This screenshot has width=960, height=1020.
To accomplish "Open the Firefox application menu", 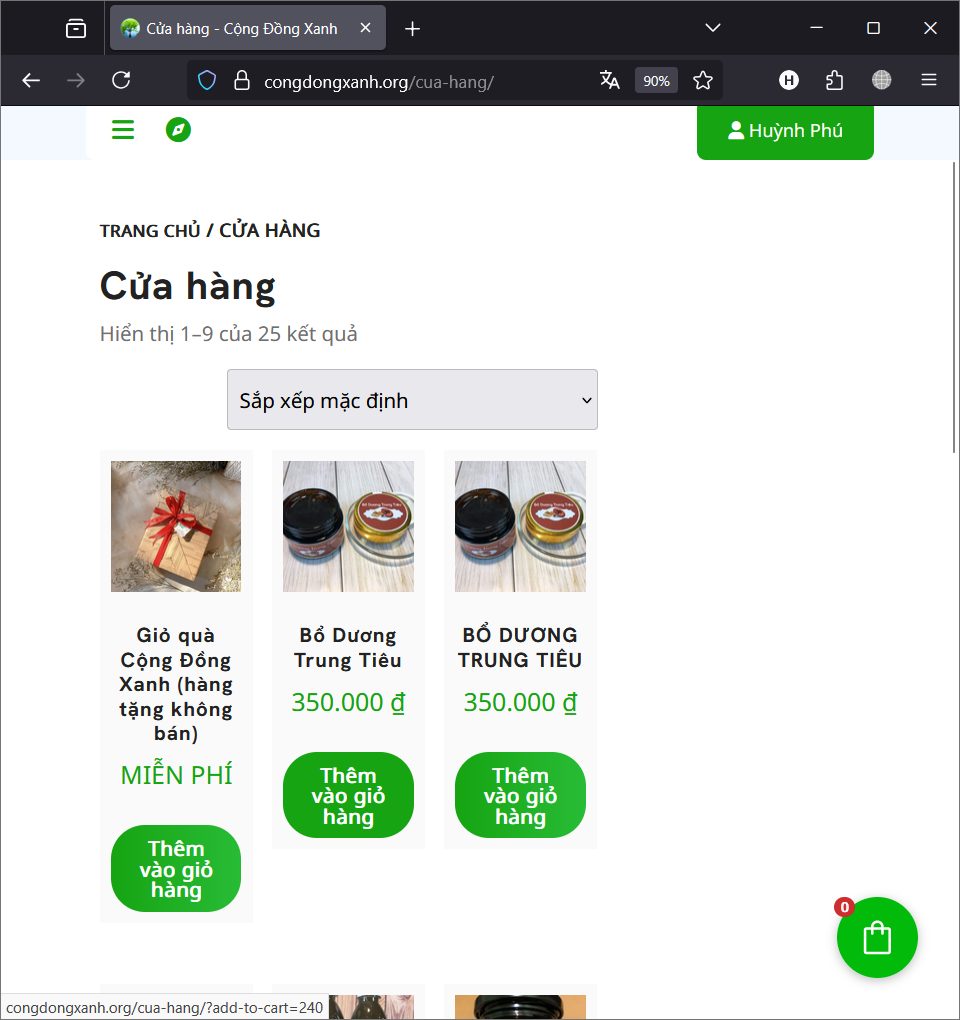I will coord(929,81).
